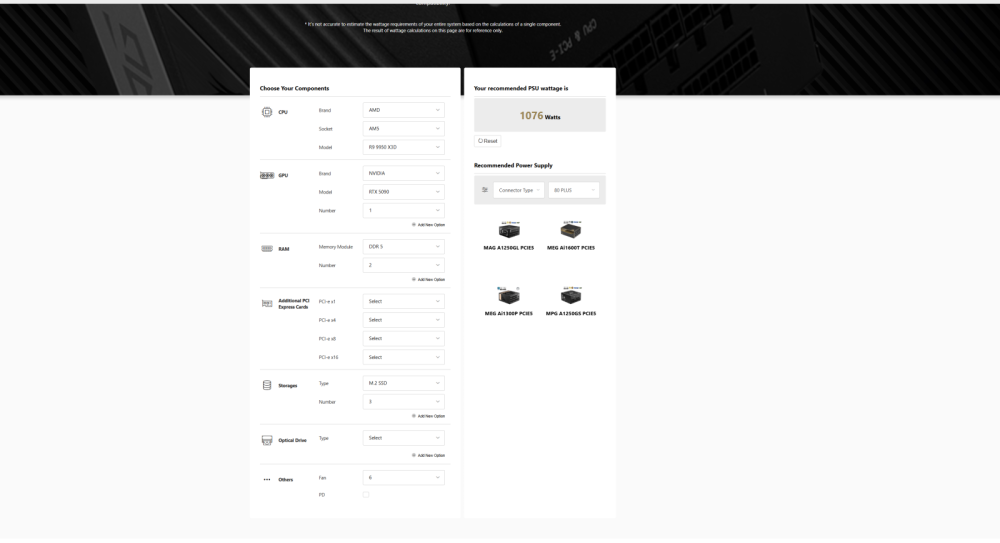Open the MPG A1250GS PCIE5 product image
The width and height of the screenshot is (1000, 543).
[x=571, y=295]
